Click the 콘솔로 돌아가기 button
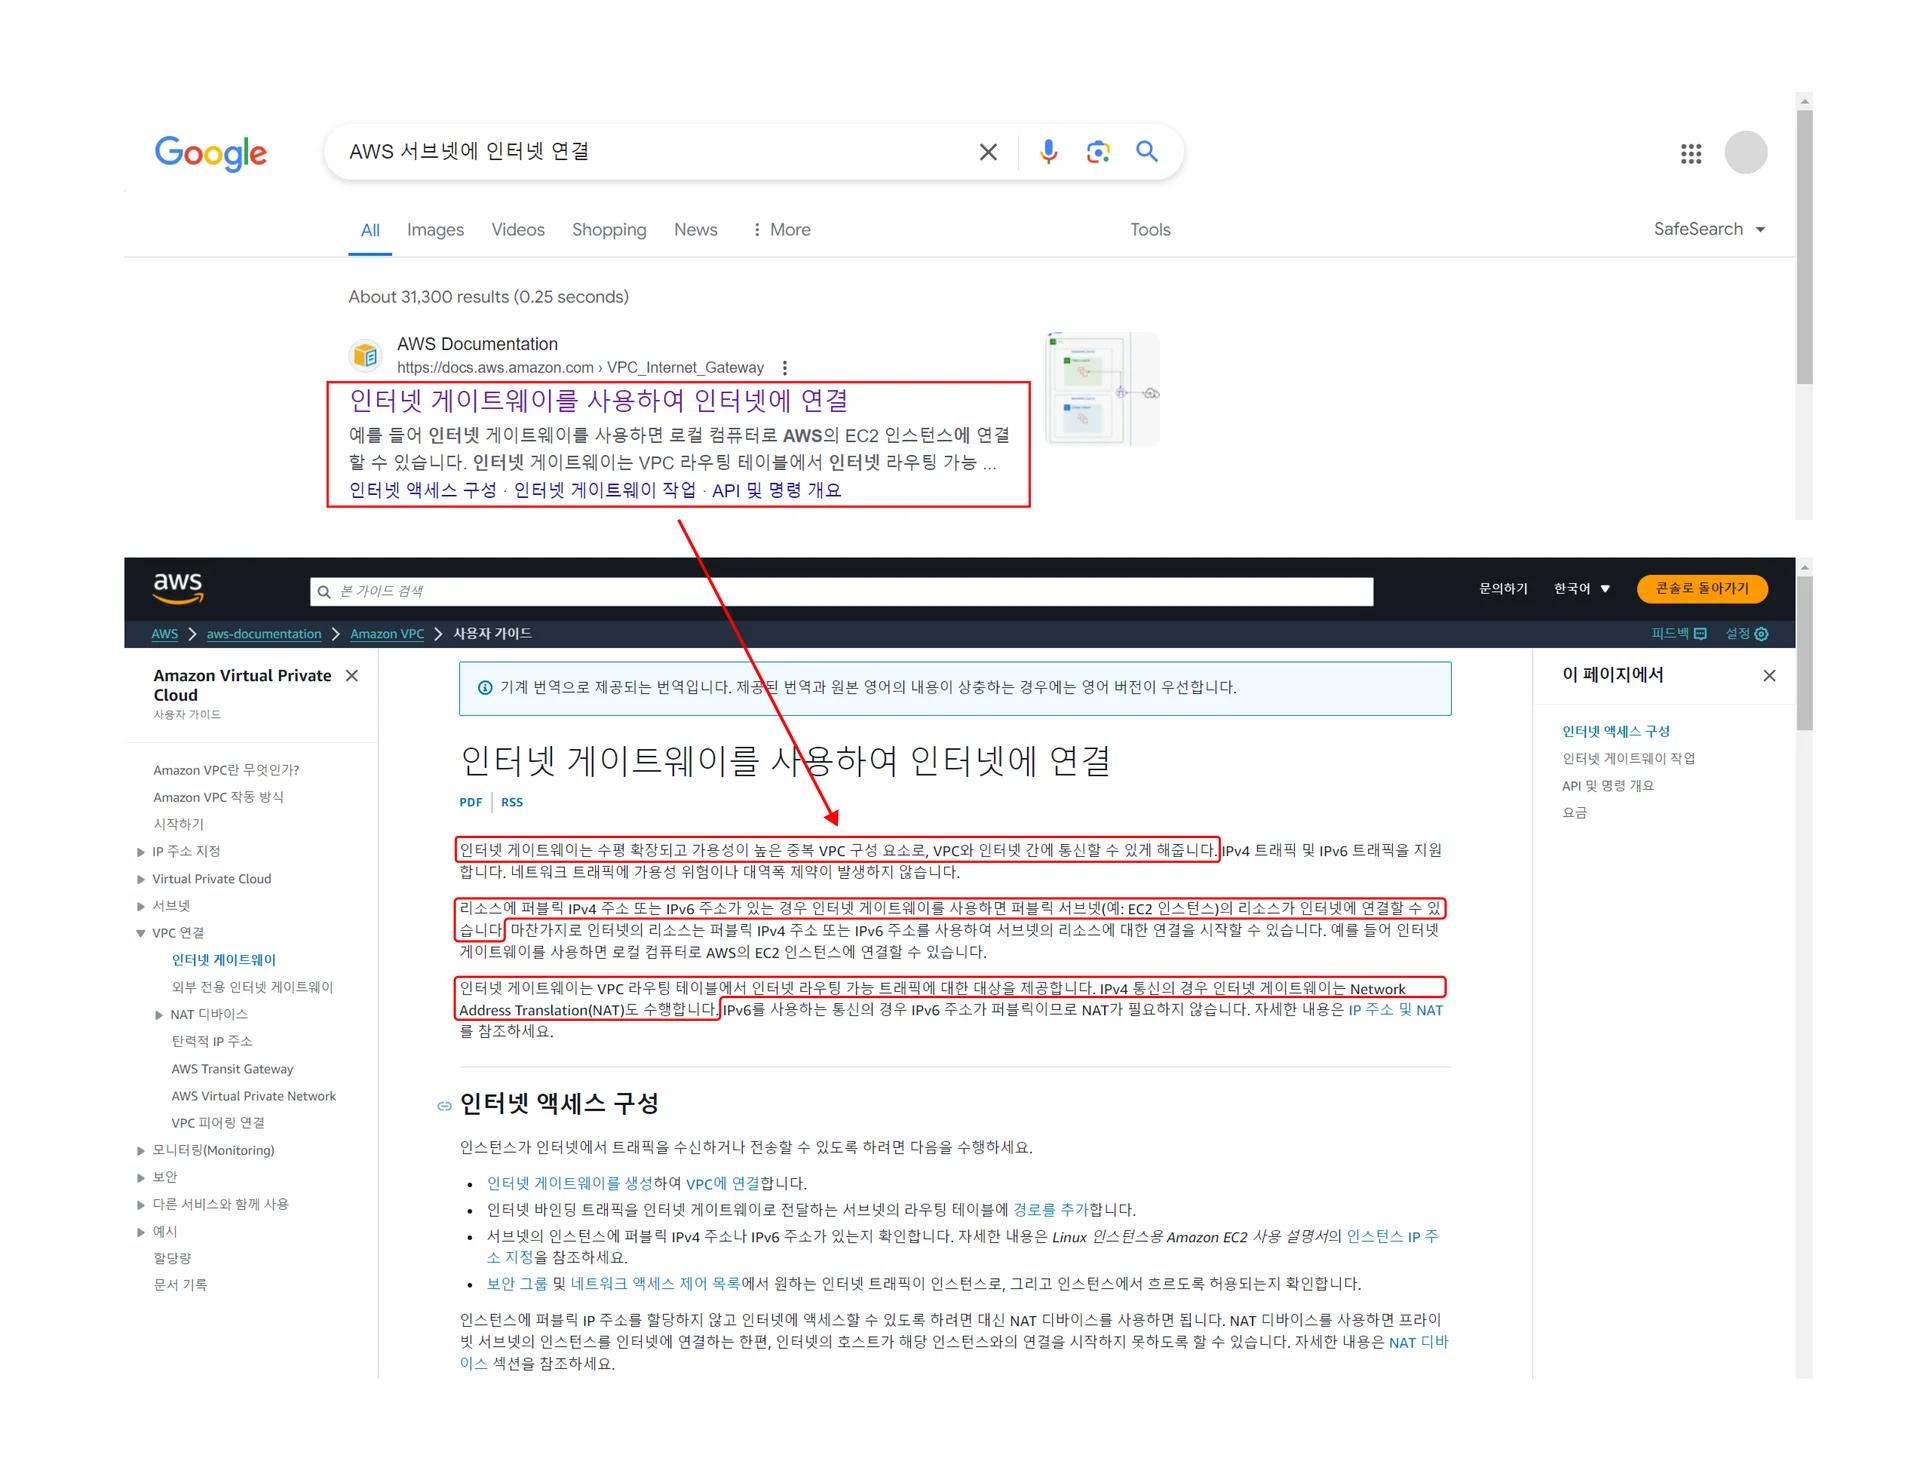Screen dimensions: 1920x1471 (x=1702, y=589)
